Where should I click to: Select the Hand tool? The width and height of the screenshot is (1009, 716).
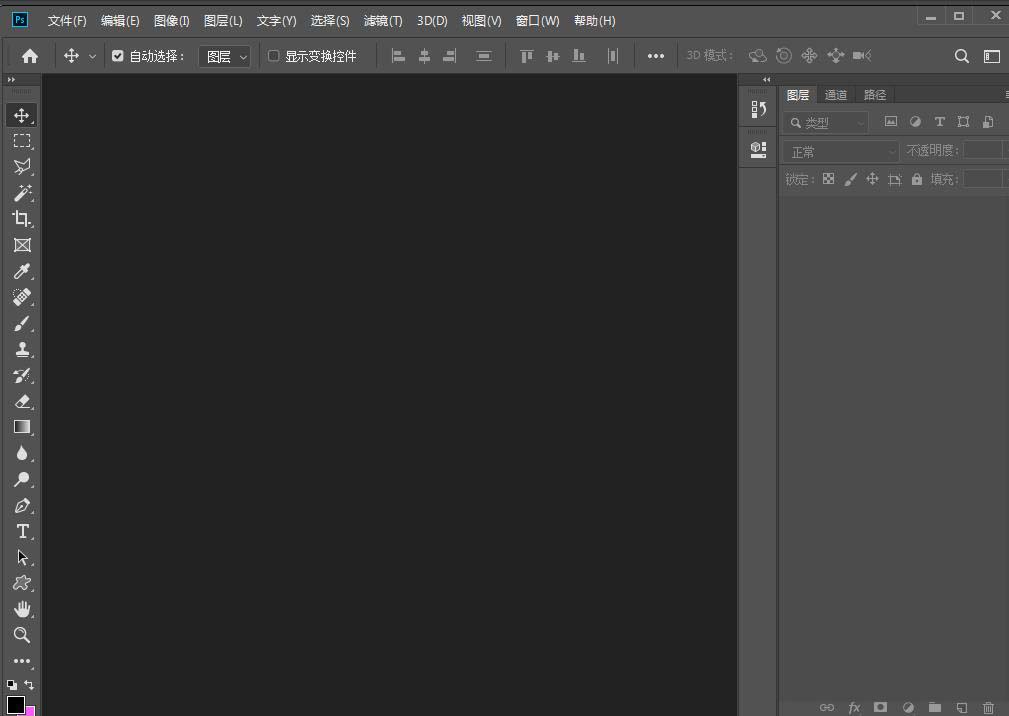click(x=22, y=609)
